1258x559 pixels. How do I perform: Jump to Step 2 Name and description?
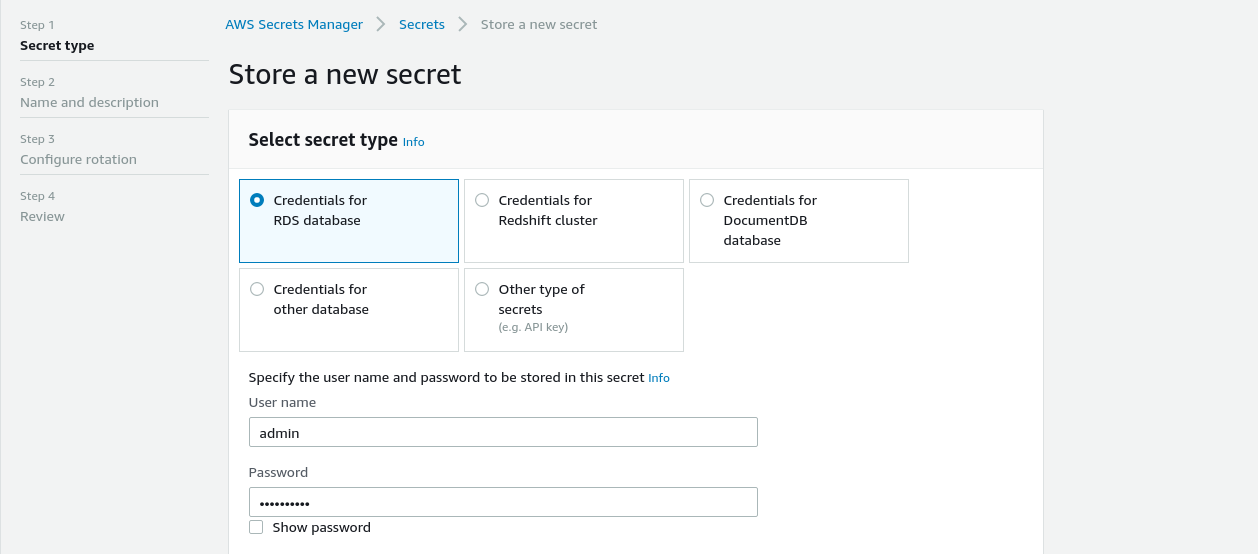pos(89,102)
